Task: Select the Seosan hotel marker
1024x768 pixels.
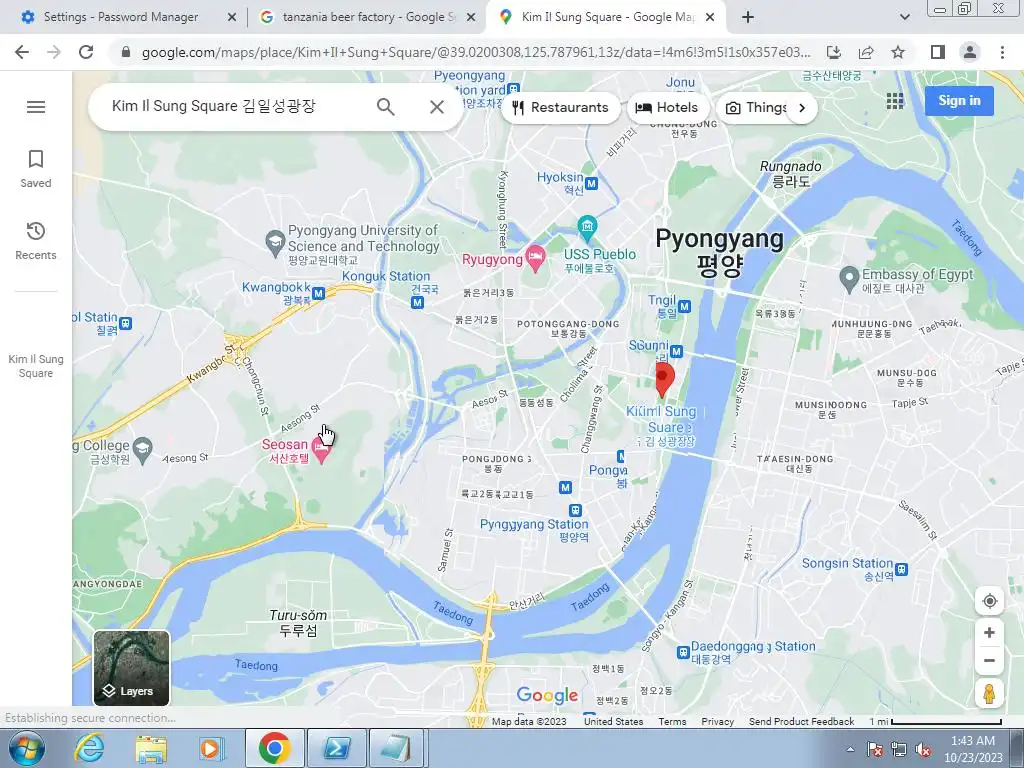Action: click(321, 451)
